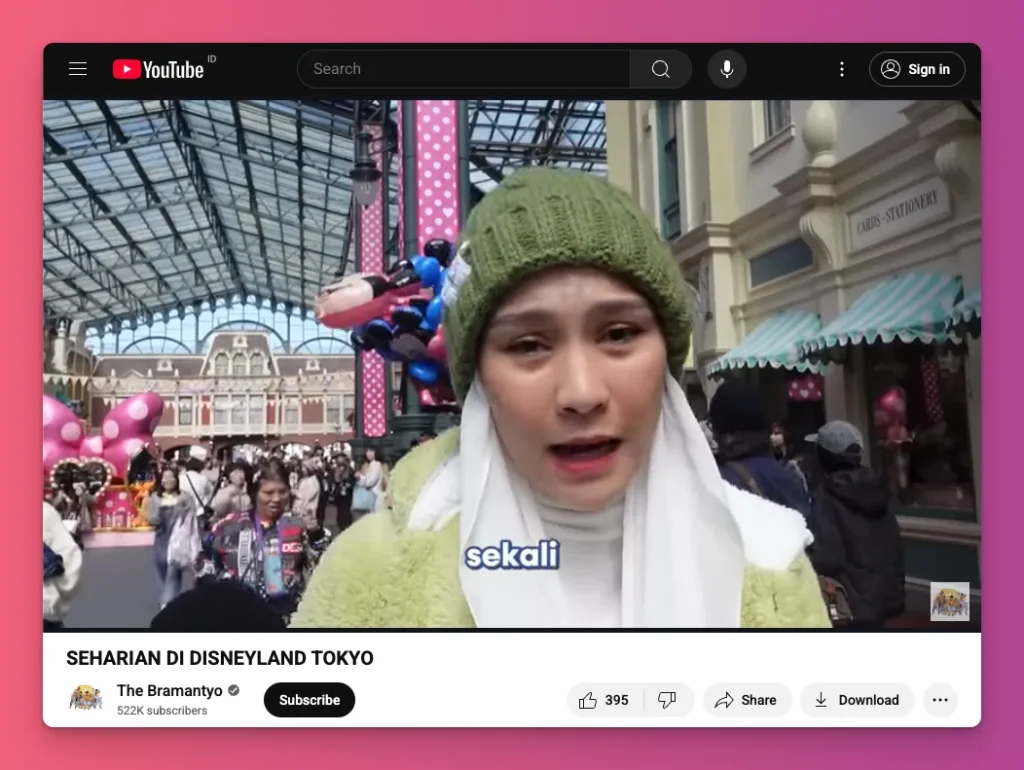Click the 395 like count area
The height and width of the screenshot is (770, 1024).
click(616, 700)
